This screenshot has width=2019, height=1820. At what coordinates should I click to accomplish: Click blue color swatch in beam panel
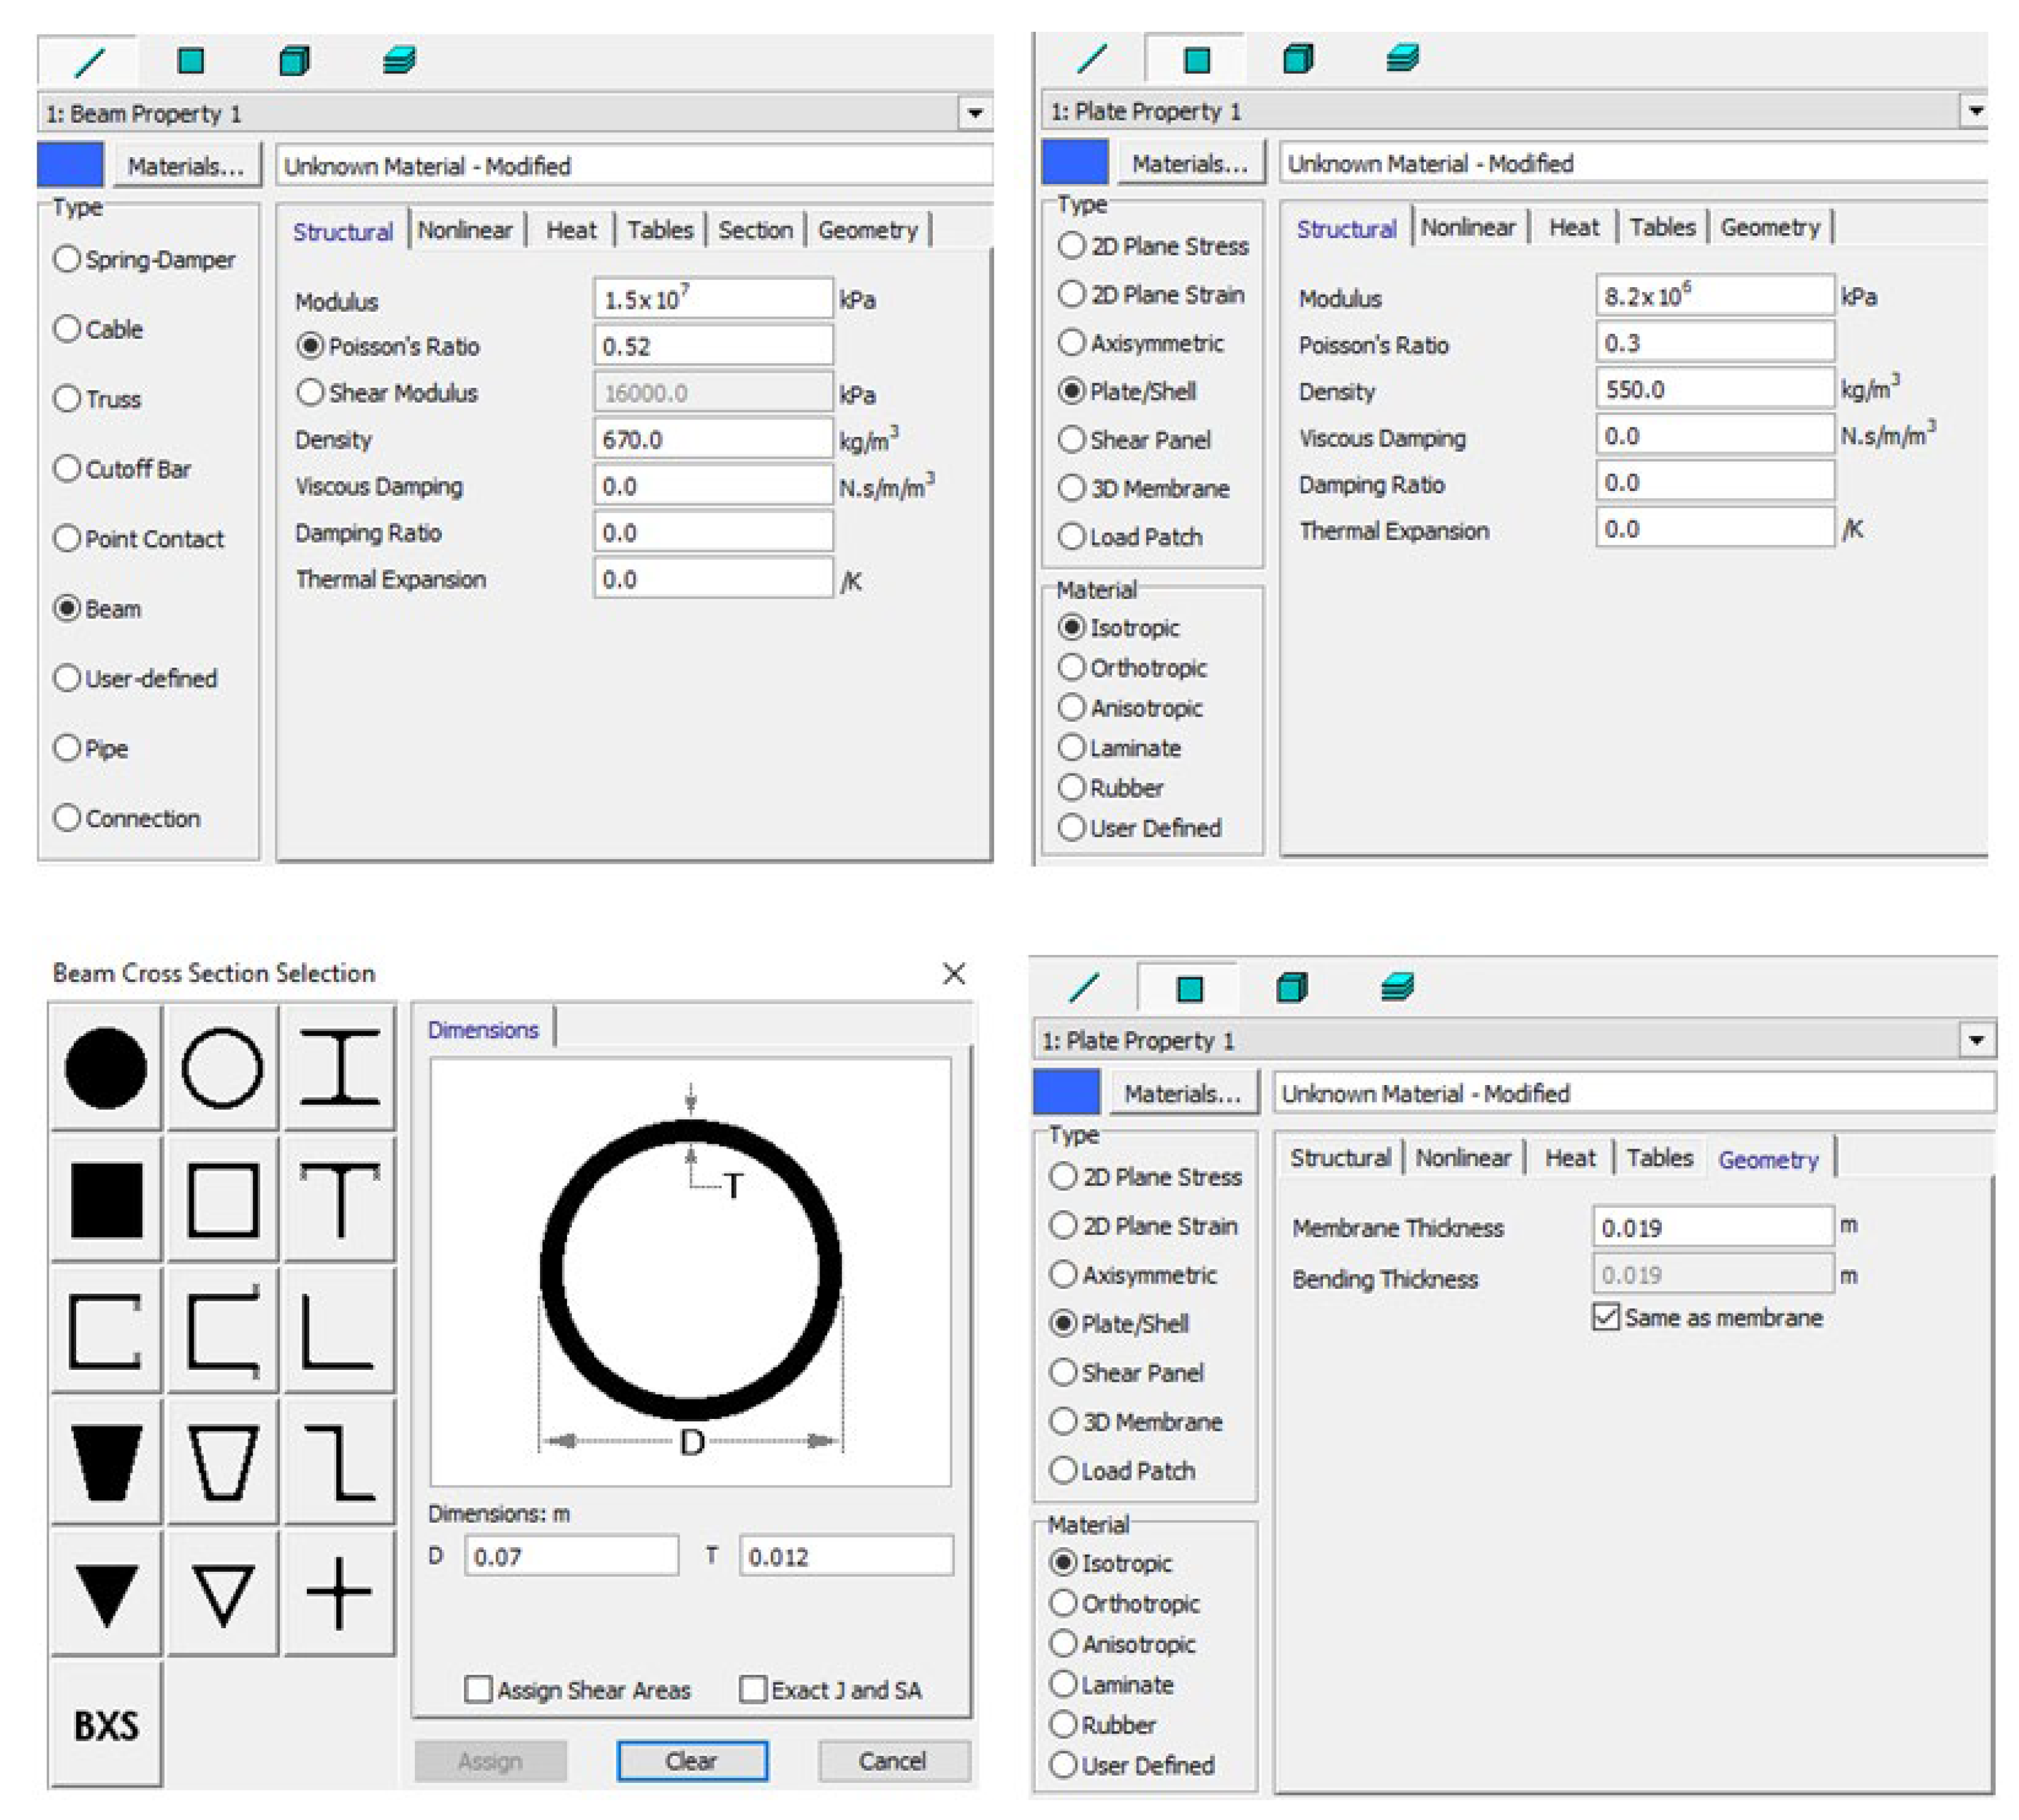(70, 165)
